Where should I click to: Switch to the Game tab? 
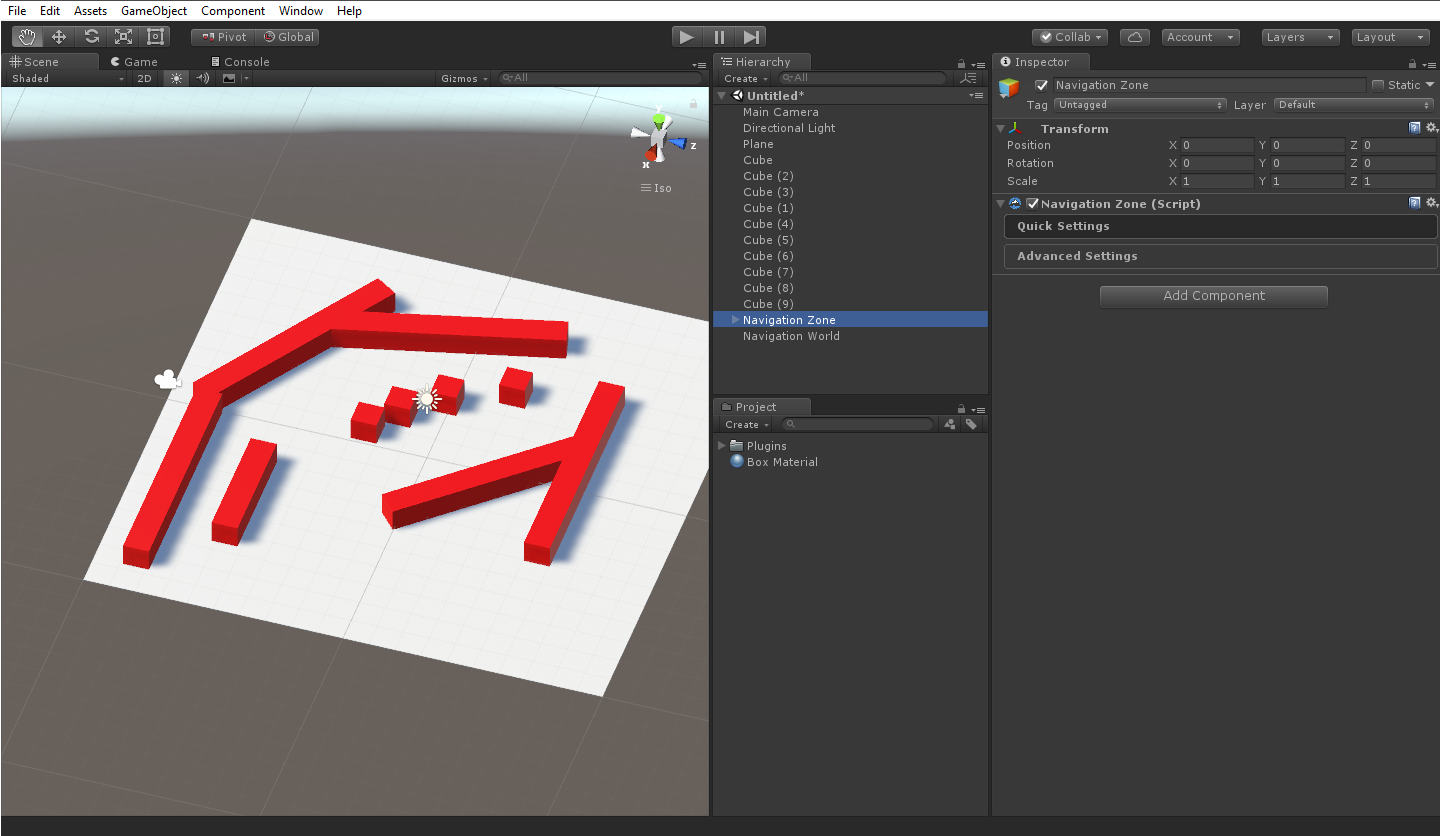click(135, 62)
